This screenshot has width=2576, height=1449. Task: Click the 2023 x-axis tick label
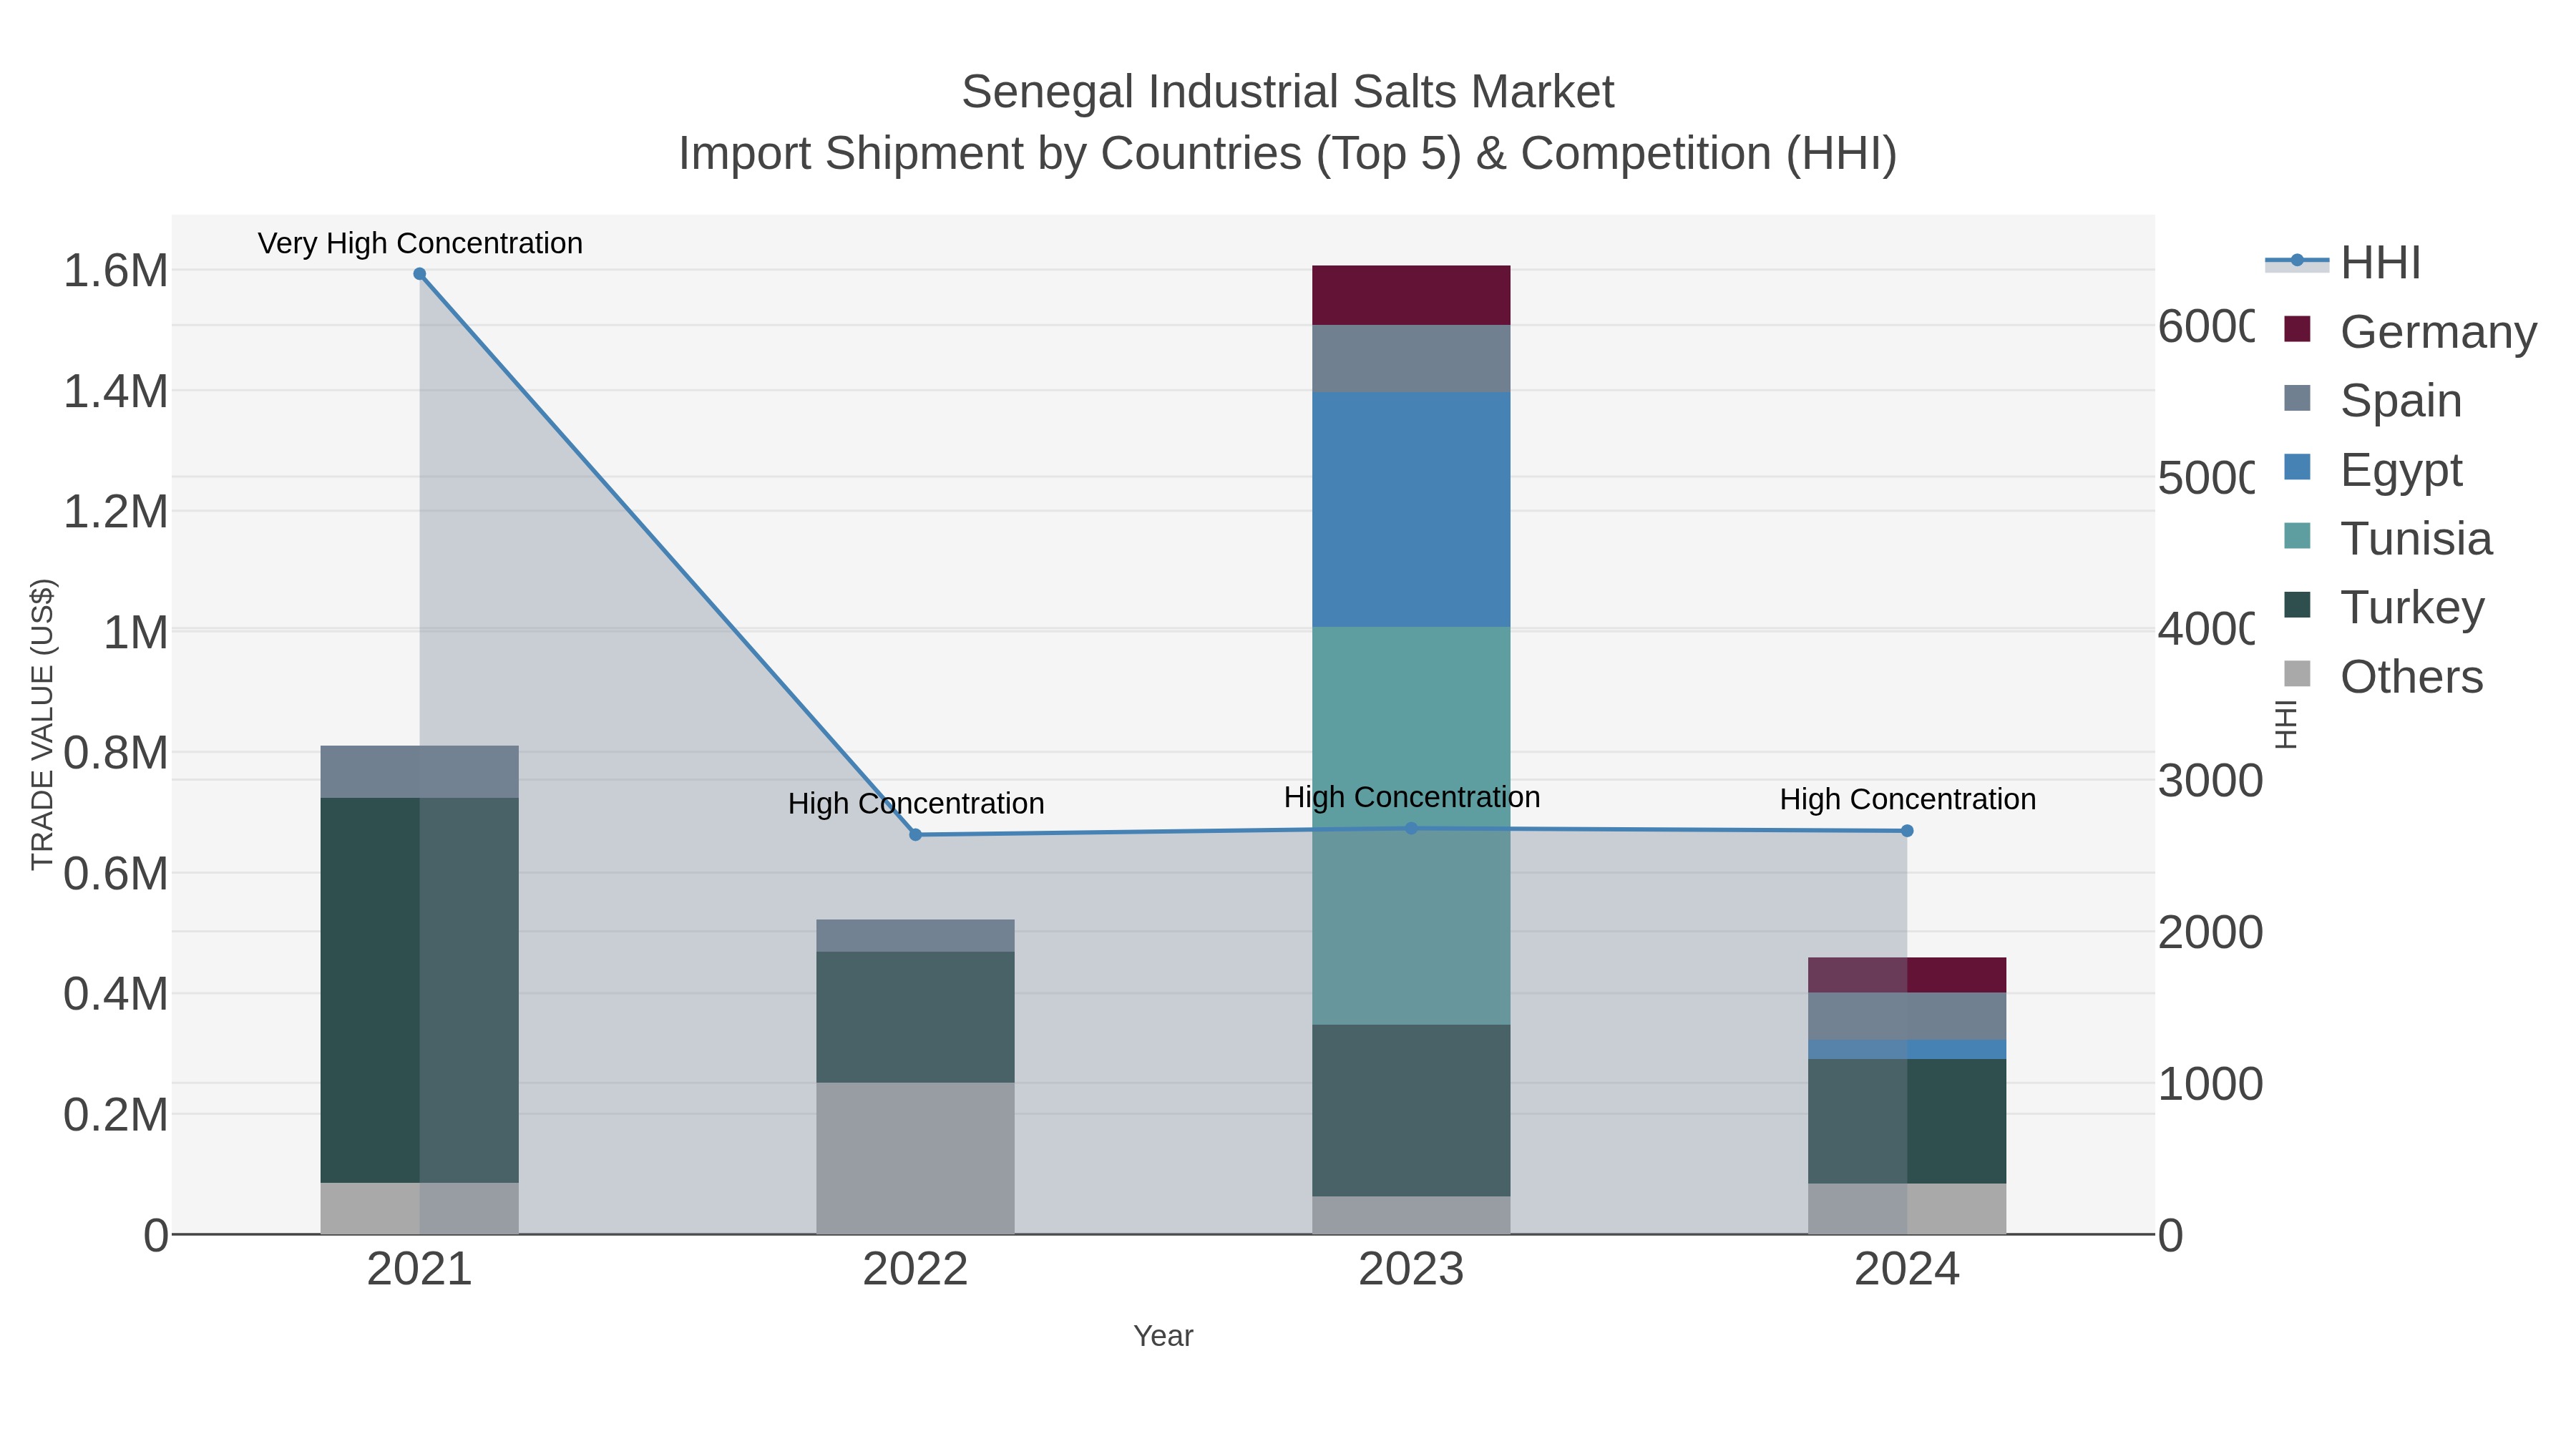pyautogui.click(x=1411, y=1270)
